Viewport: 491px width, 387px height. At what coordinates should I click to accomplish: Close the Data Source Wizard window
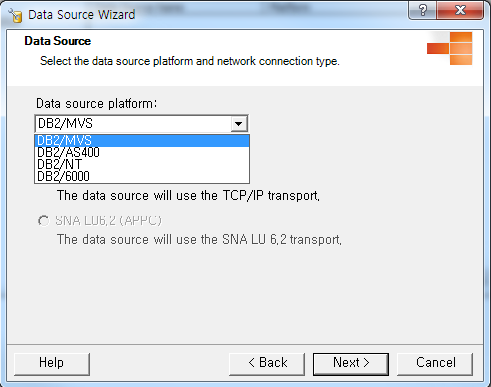(x=460, y=10)
